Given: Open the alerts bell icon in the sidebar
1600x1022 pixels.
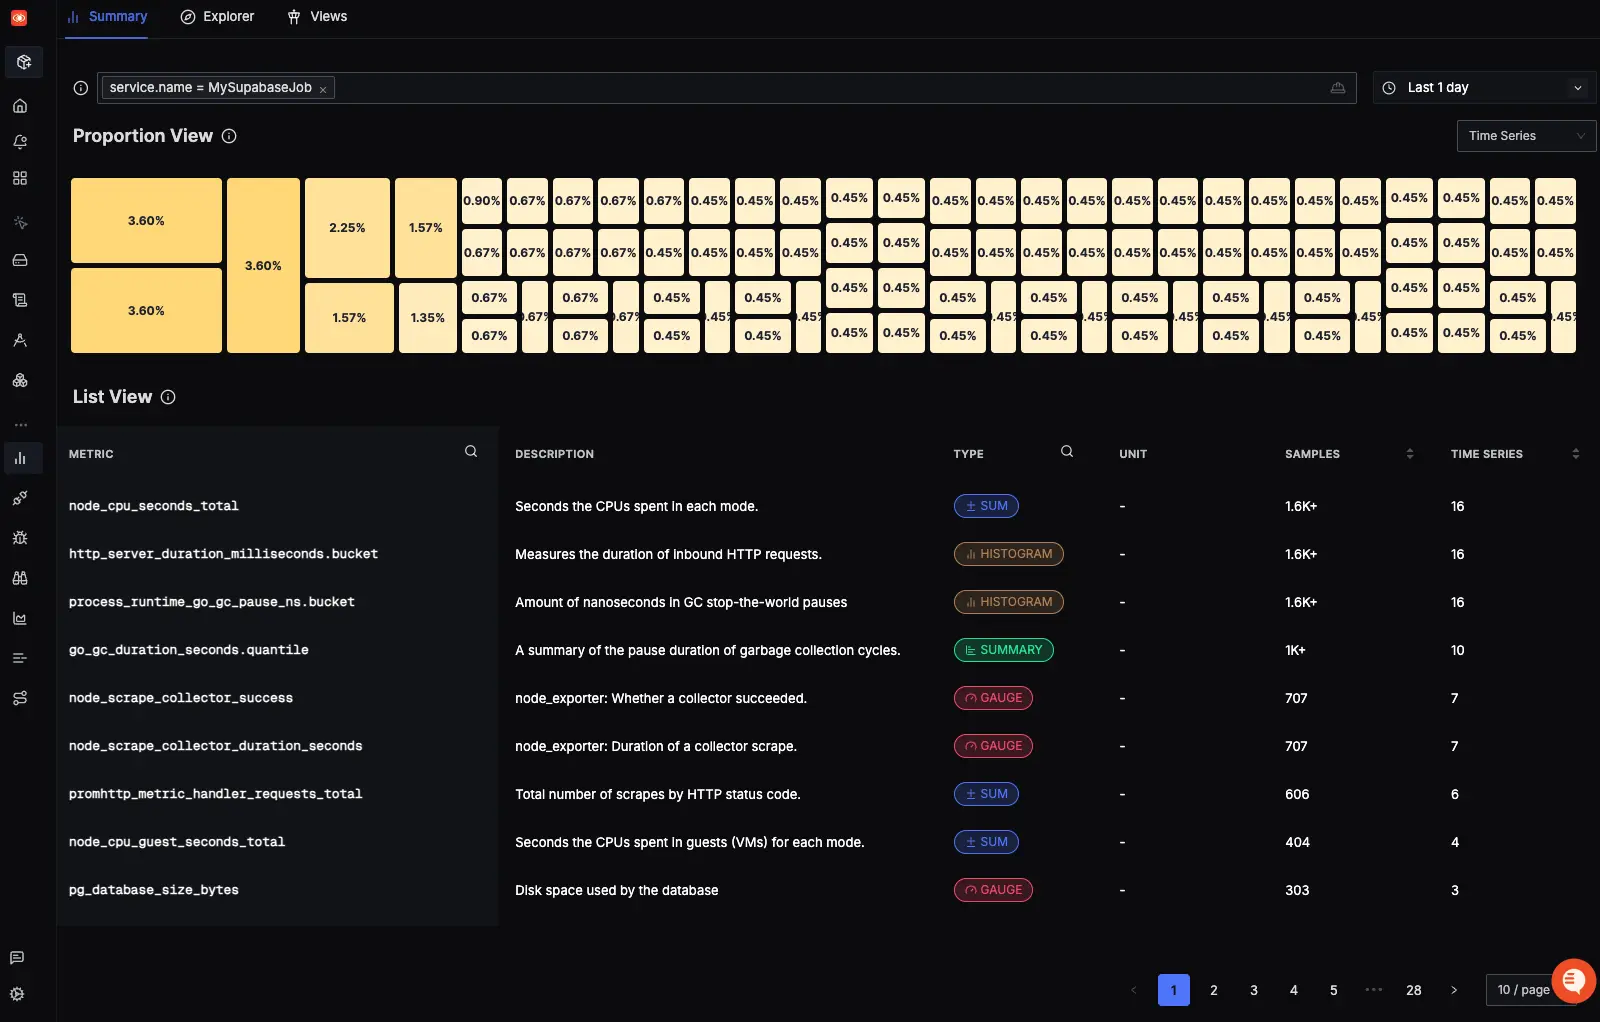Looking at the screenshot, I should (x=20, y=142).
